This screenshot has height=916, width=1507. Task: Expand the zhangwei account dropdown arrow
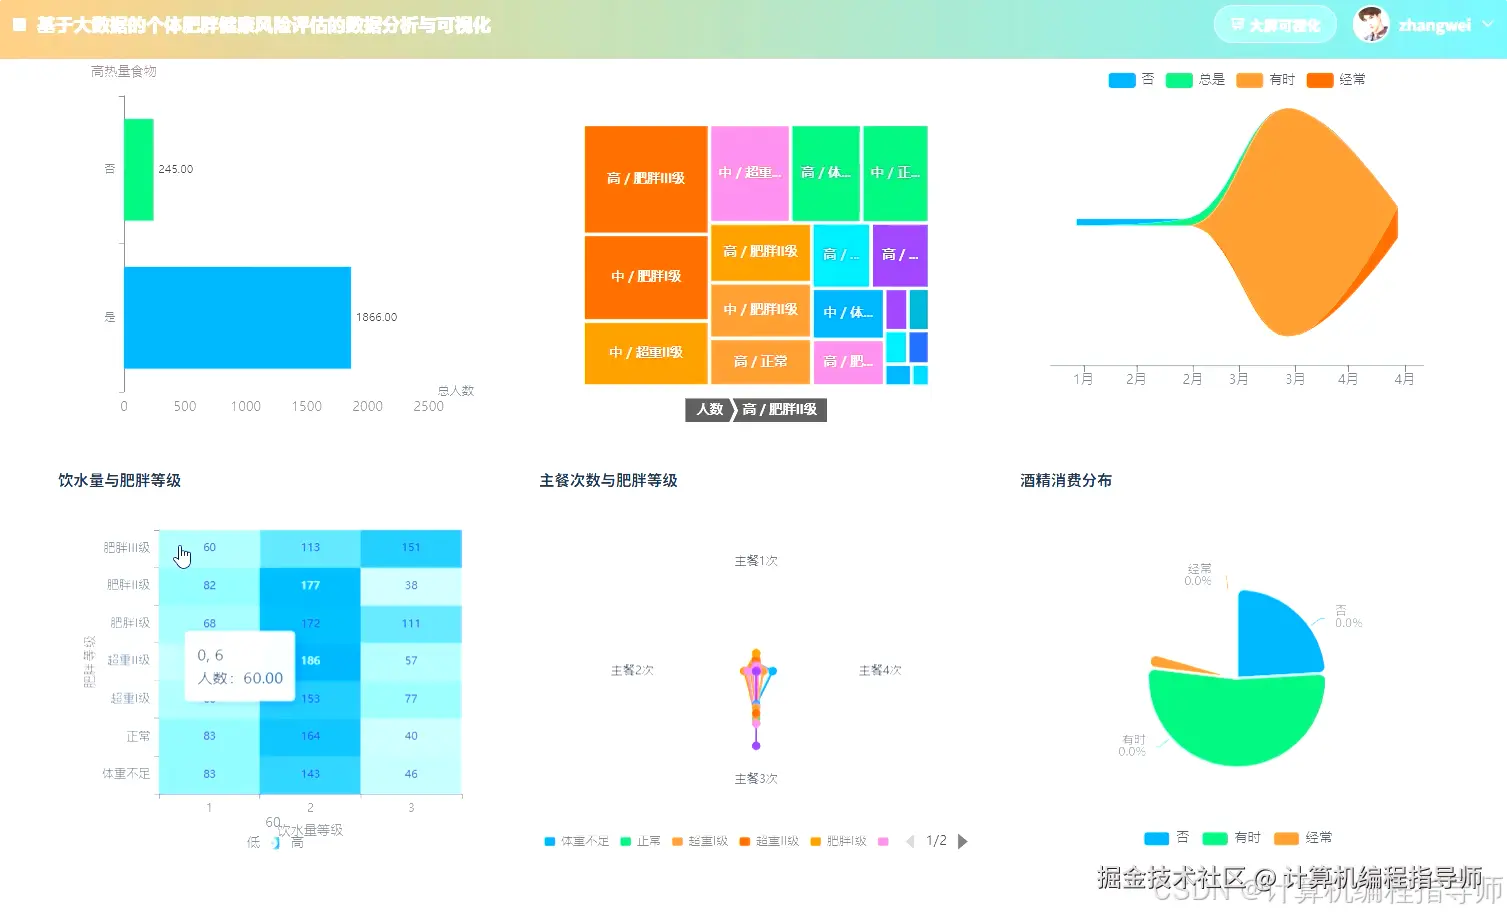(x=1488, y=24)
